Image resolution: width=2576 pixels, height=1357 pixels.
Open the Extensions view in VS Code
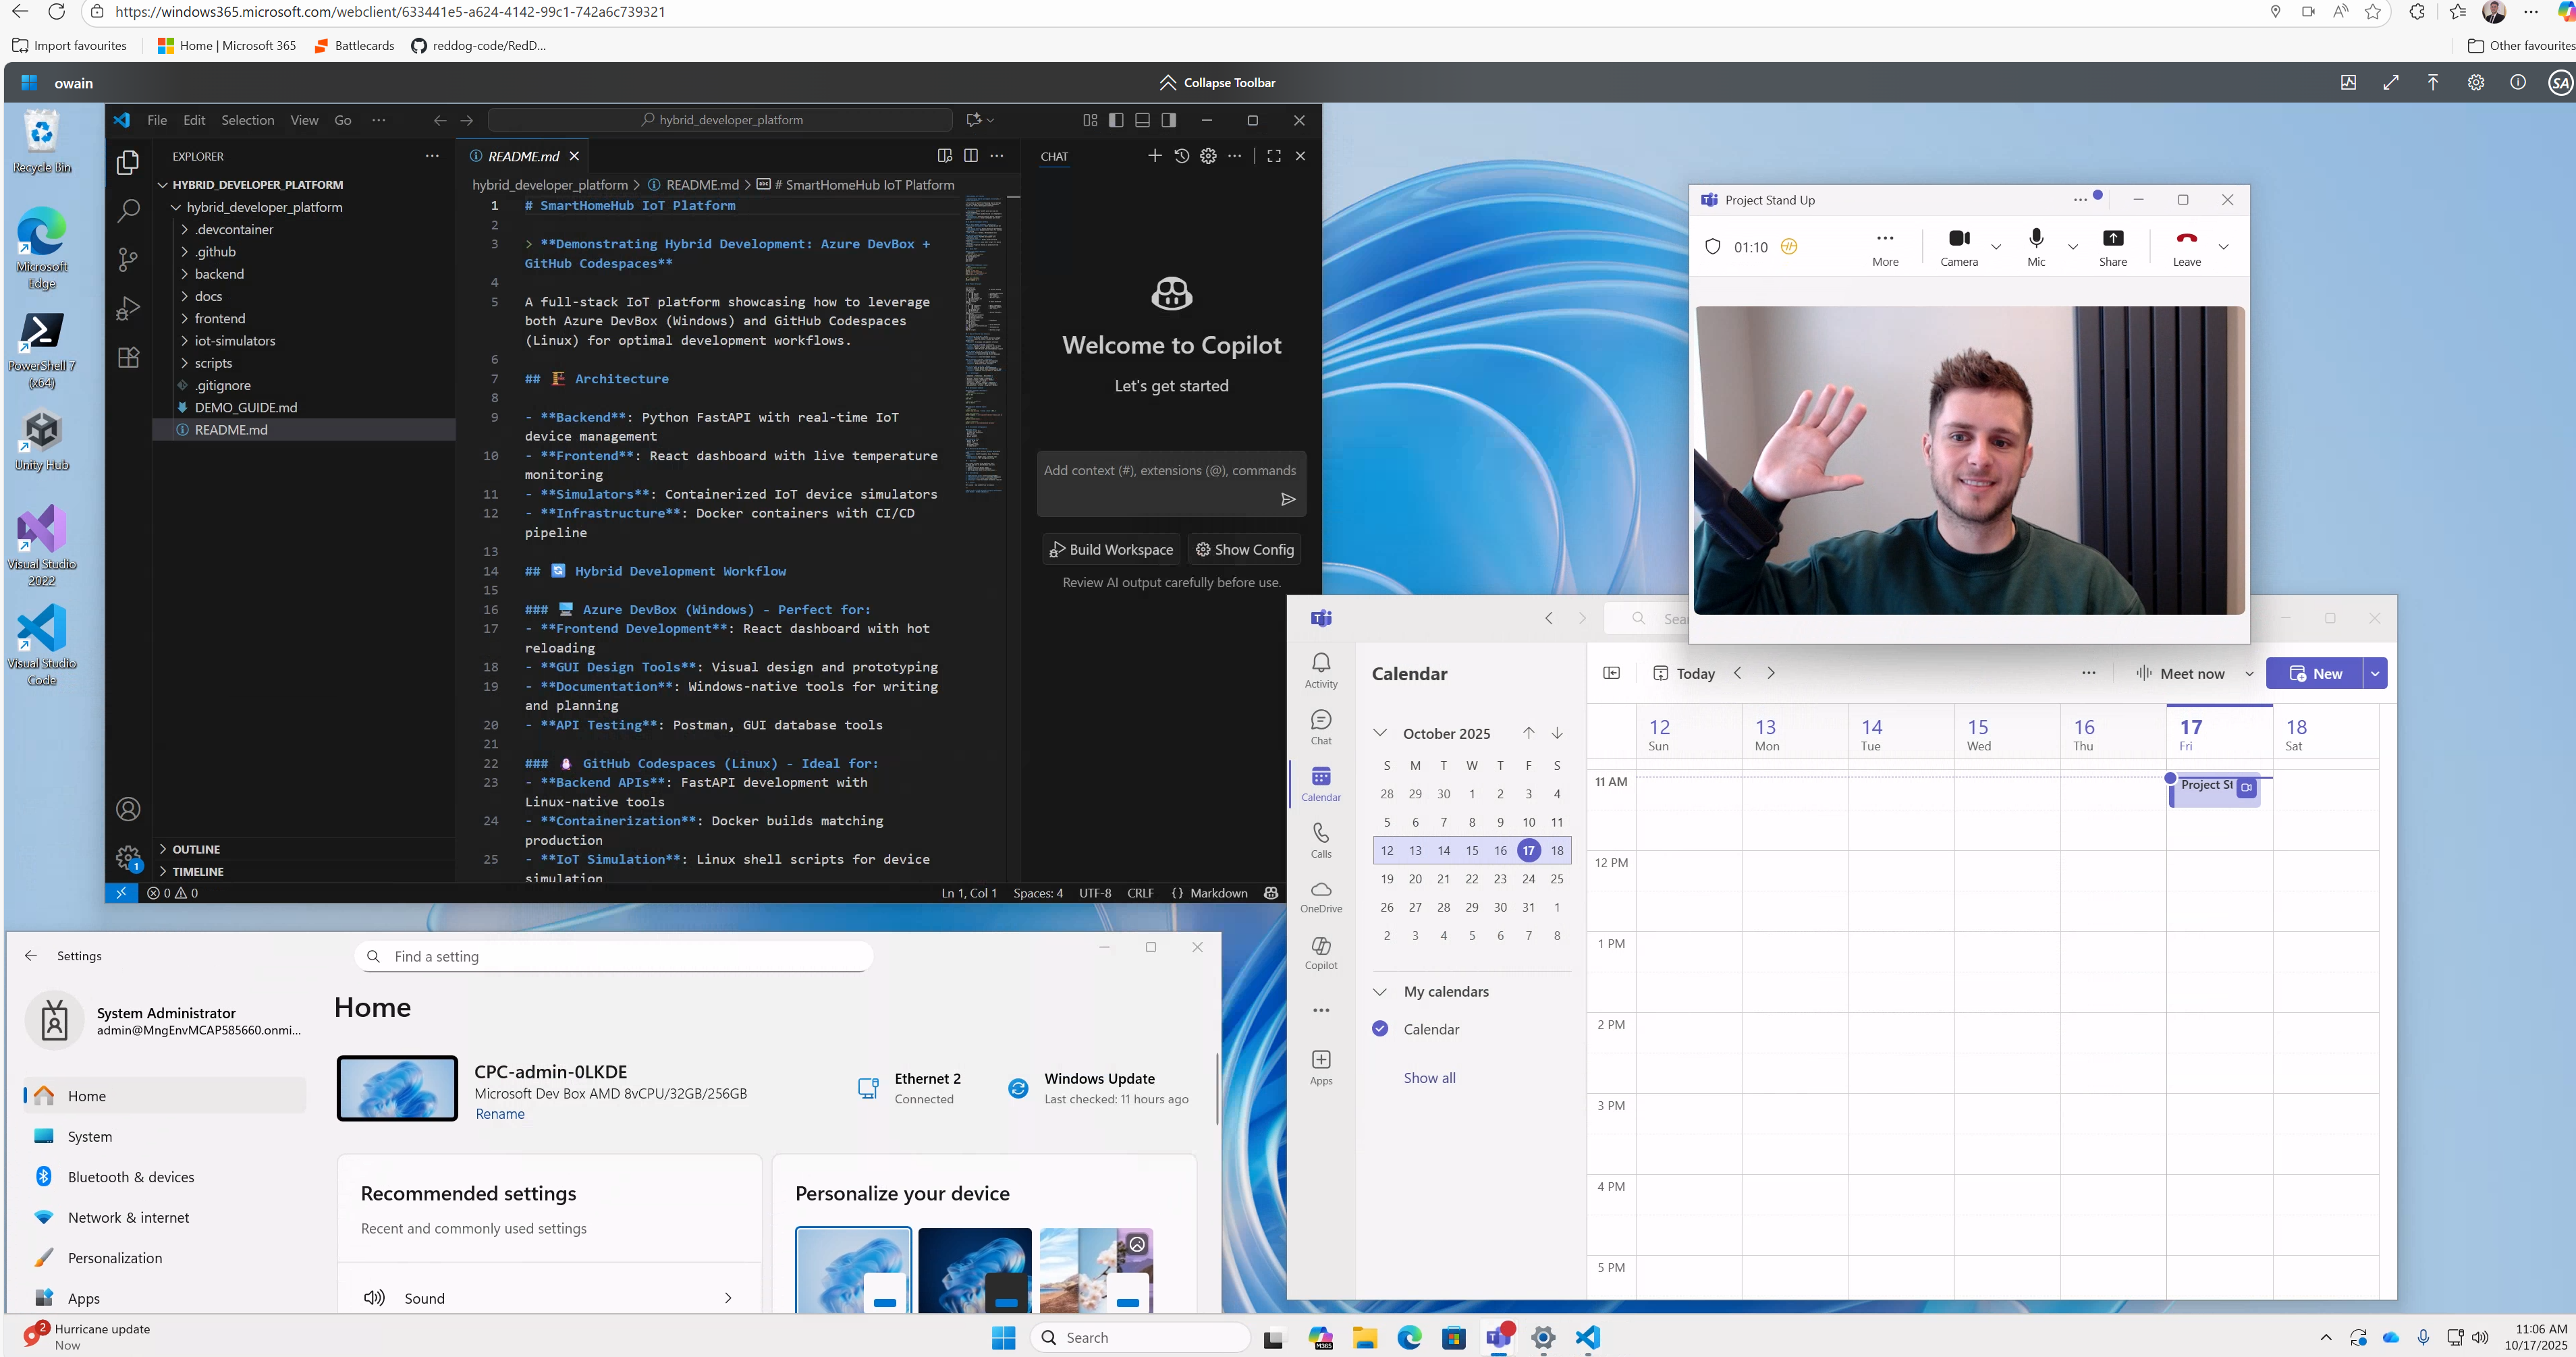[x=128, y=357]
